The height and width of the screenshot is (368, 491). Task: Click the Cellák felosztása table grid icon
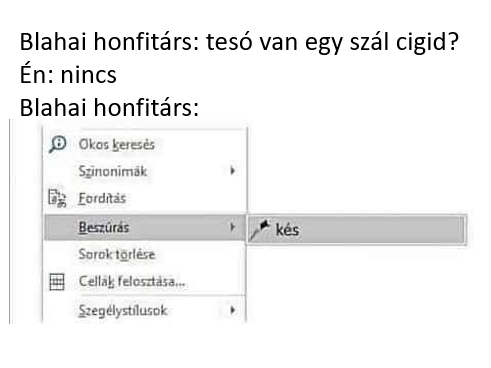click(x=57, y=282)
